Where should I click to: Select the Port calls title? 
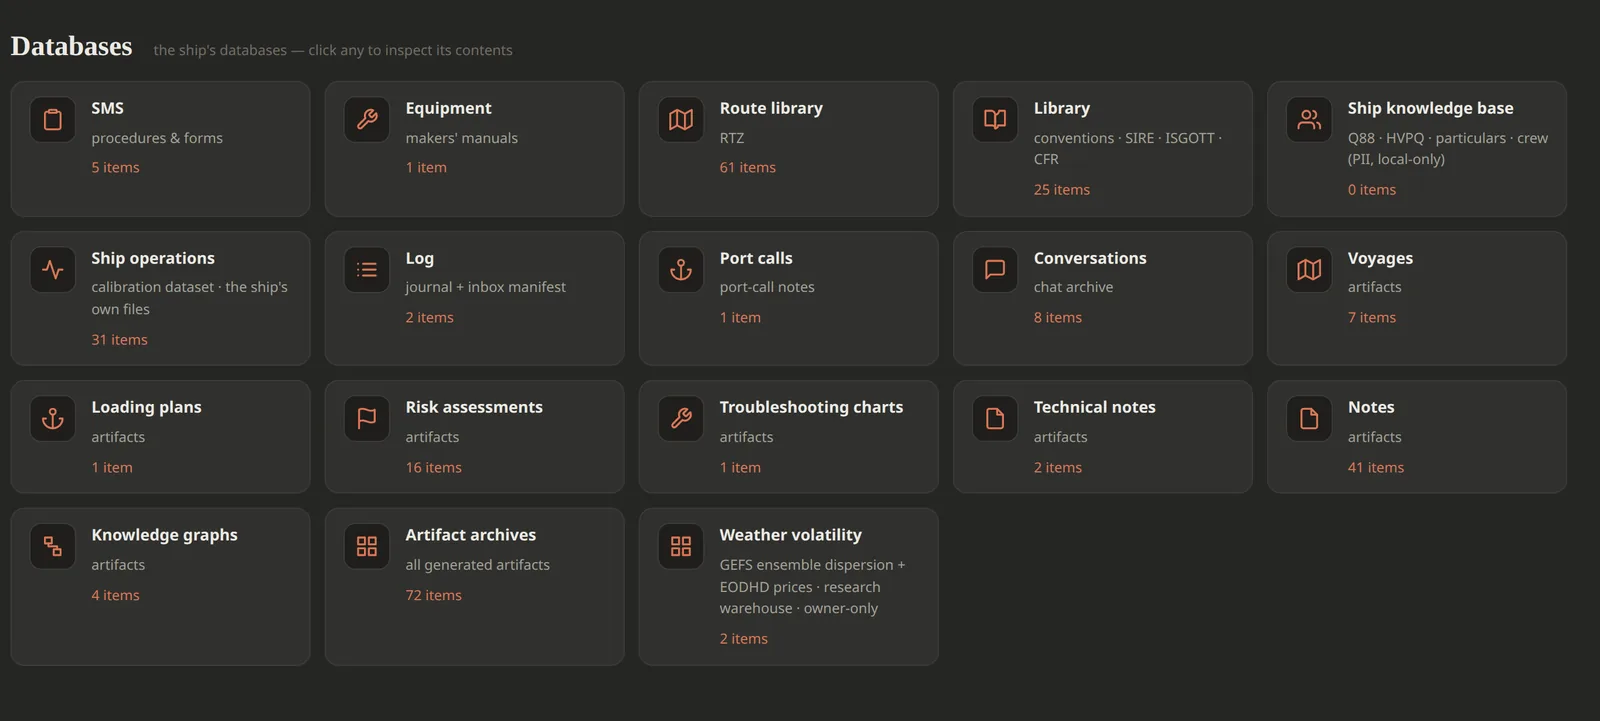[756, 258]
